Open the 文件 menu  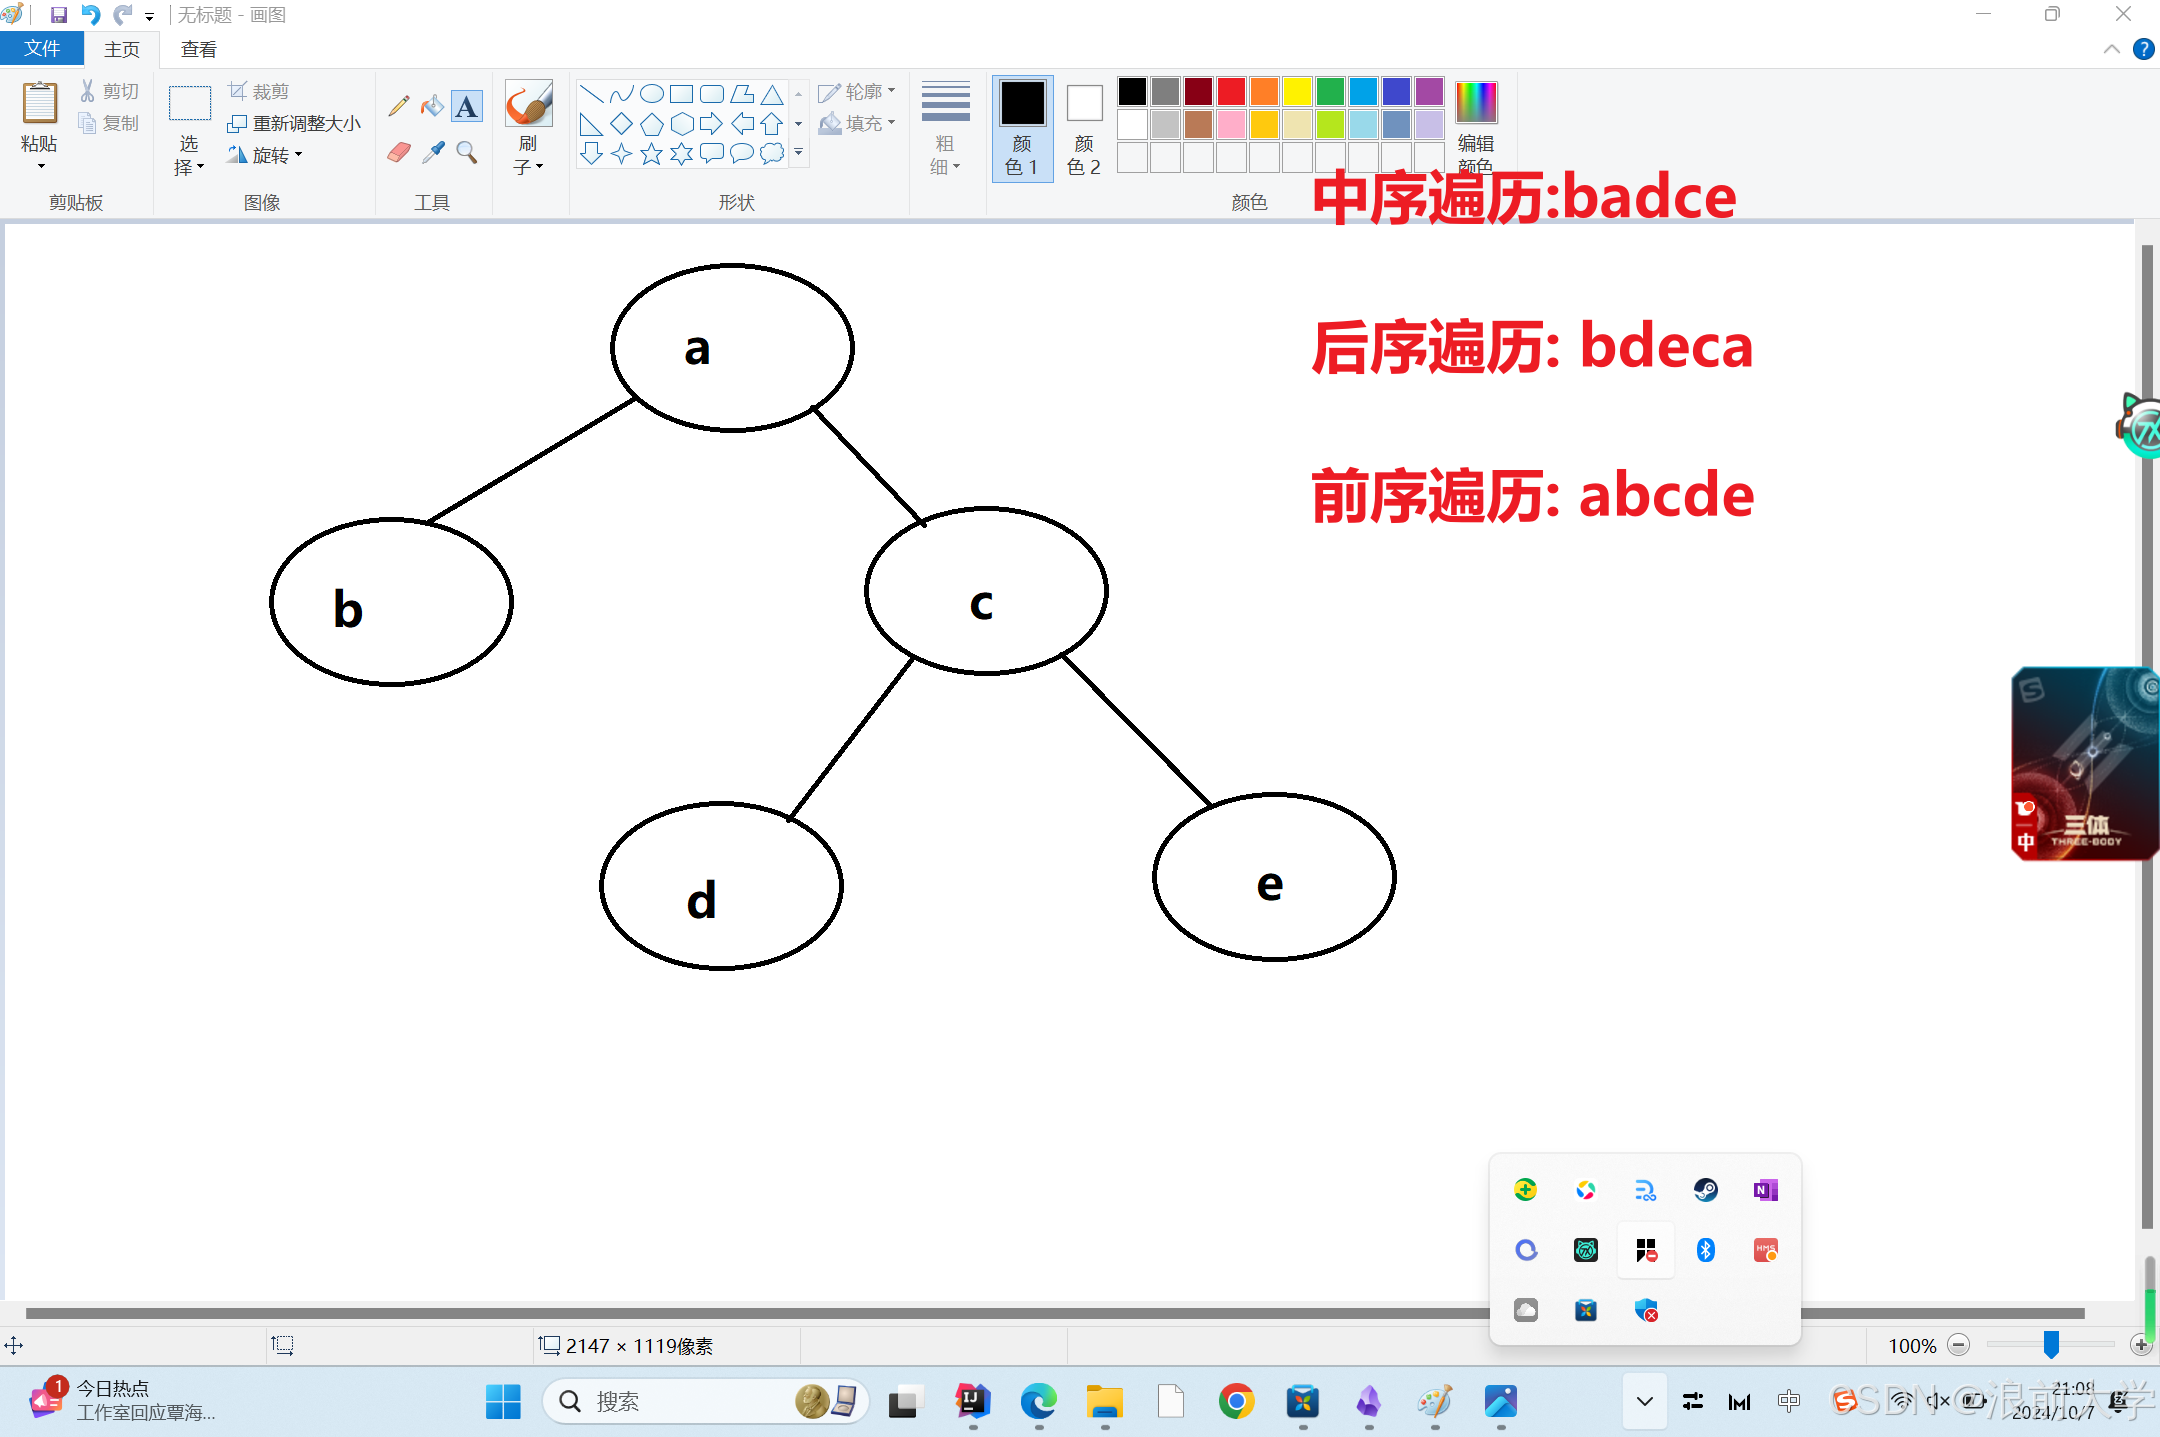click(41, 48)
